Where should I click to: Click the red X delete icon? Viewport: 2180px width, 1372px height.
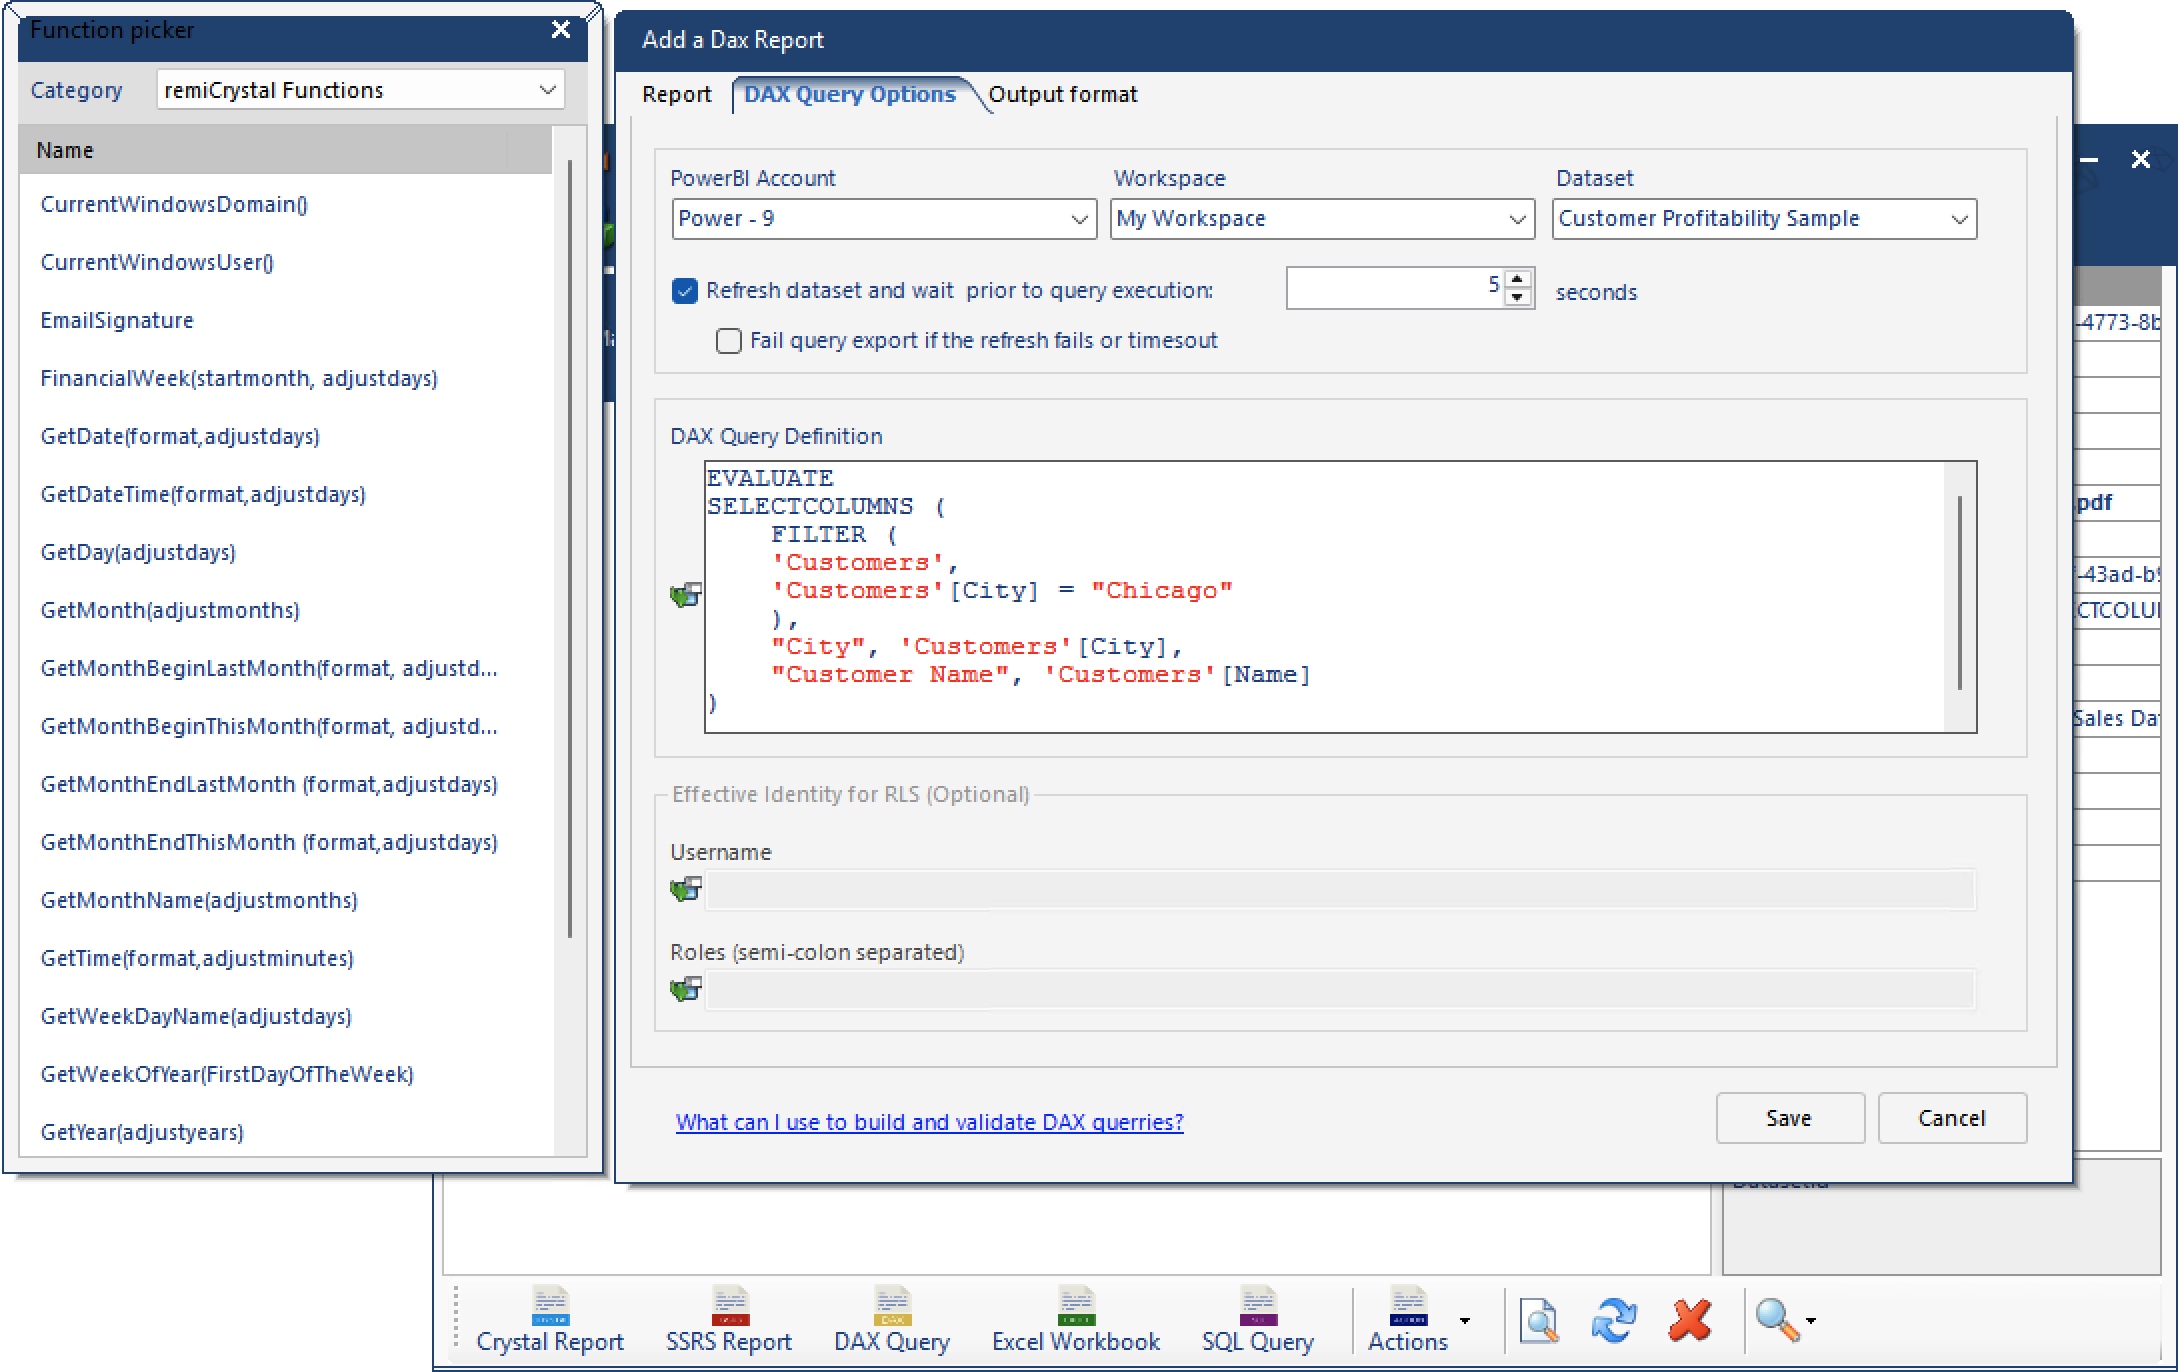(1690, 1320)
